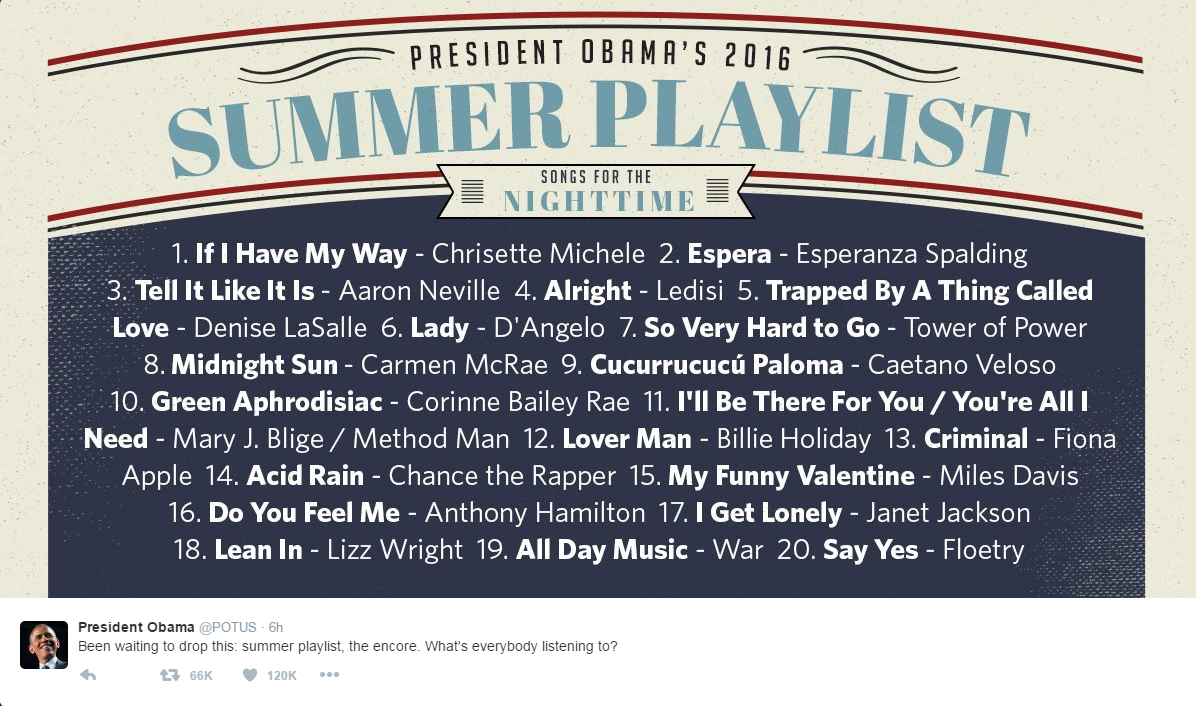
Task: Click the Cucurrucucú Paloma song title
Action: 716,365
